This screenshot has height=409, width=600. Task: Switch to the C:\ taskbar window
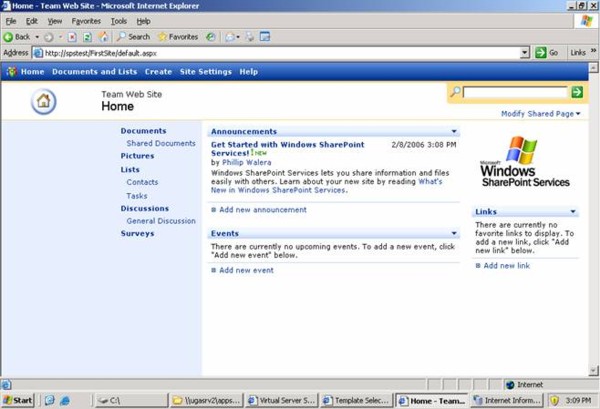(x=131, y=401)
